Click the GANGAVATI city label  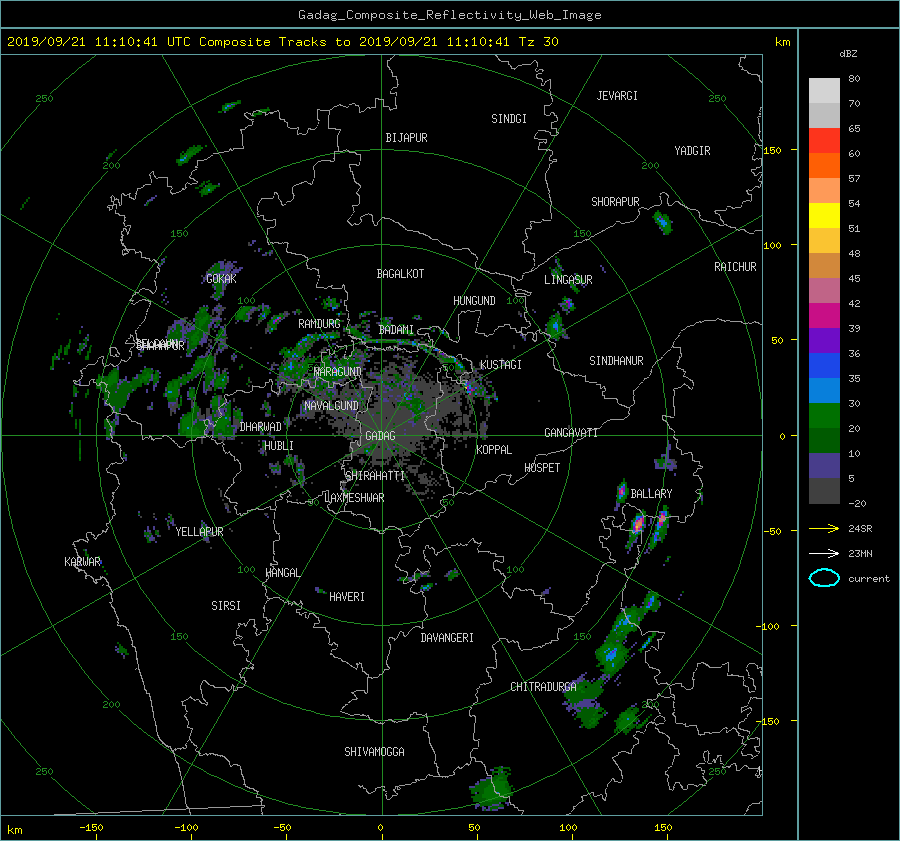(x=571, y=433)
